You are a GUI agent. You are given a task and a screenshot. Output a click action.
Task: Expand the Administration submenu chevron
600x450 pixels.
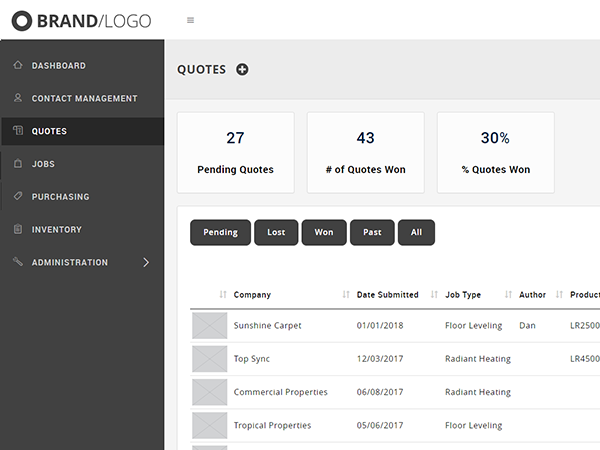(x=146, y=263)
